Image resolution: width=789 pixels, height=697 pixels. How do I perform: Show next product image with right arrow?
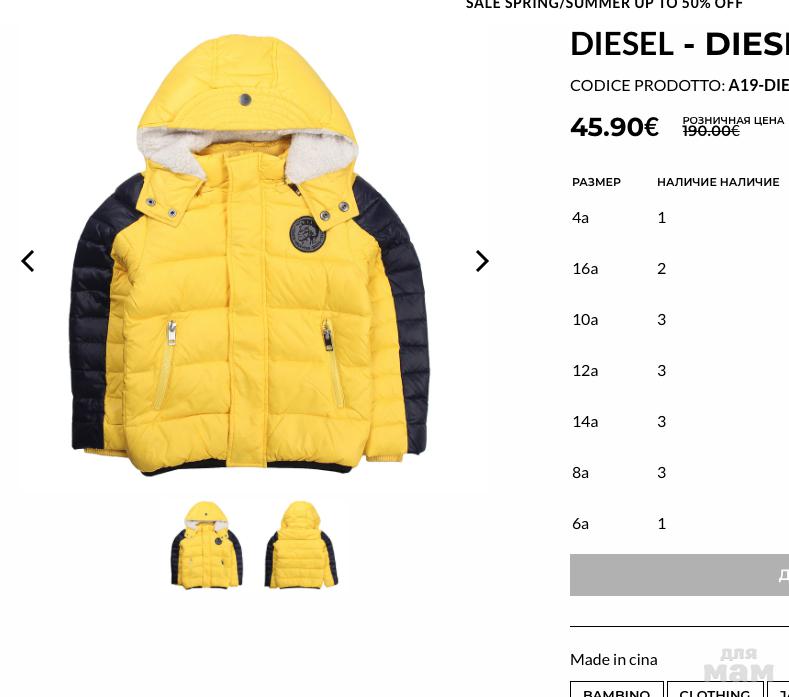482,261
